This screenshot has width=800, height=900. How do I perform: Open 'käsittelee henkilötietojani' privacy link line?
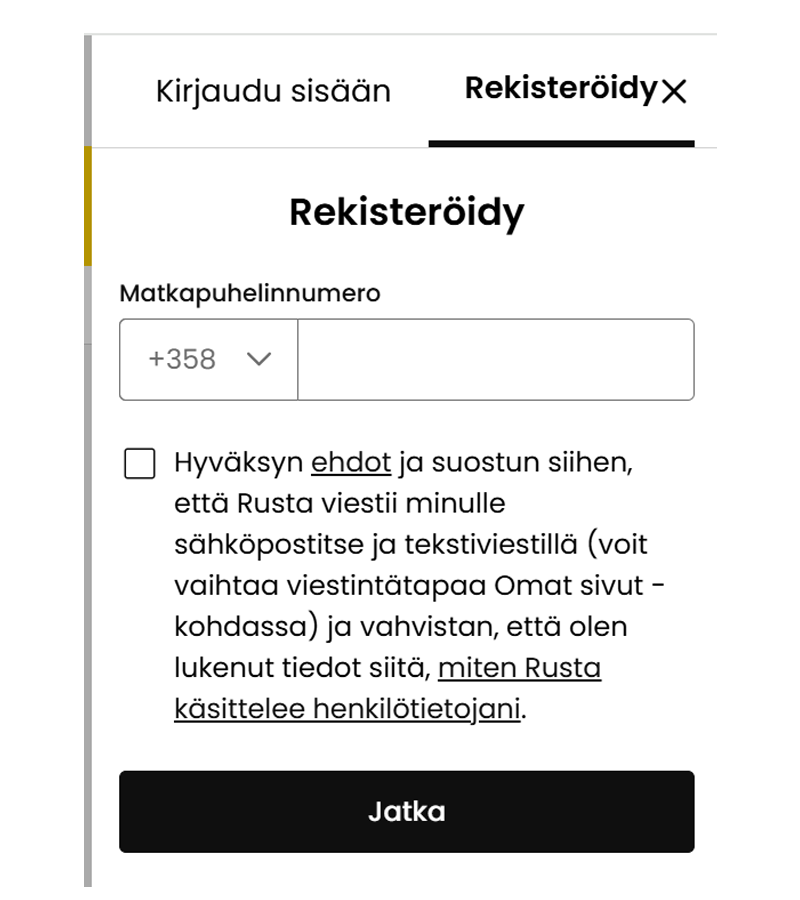click(x=347, y=709)
